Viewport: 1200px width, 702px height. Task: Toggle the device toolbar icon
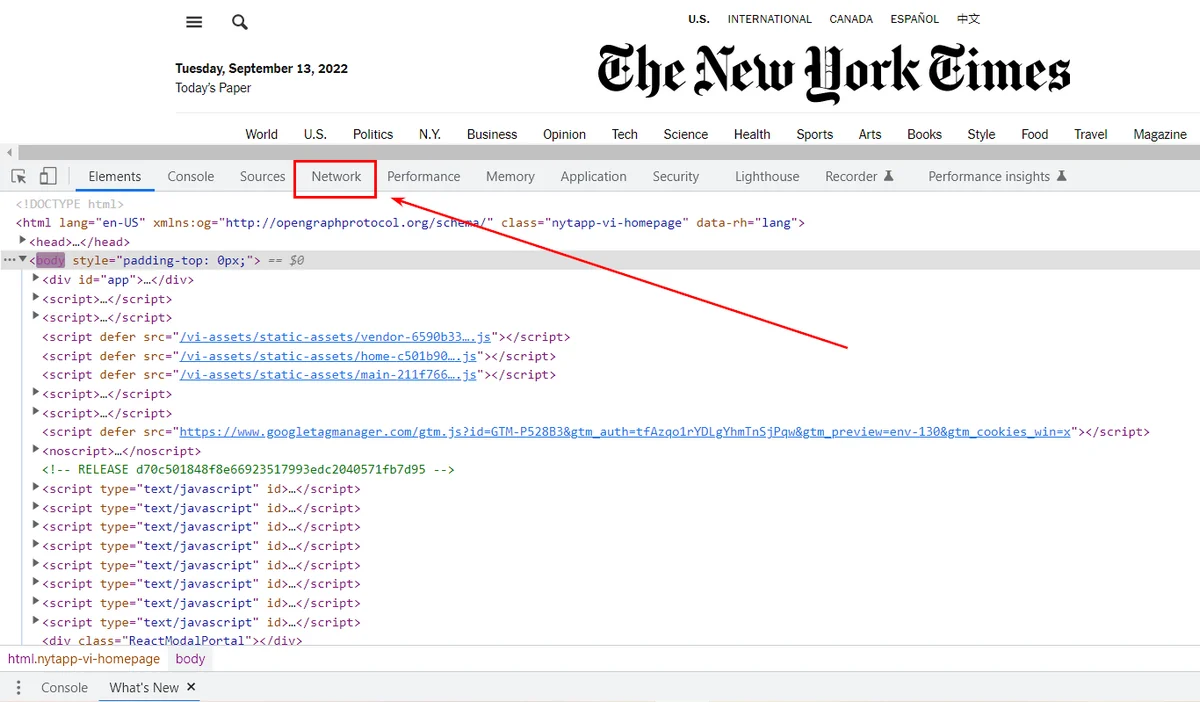coord(47,177)
